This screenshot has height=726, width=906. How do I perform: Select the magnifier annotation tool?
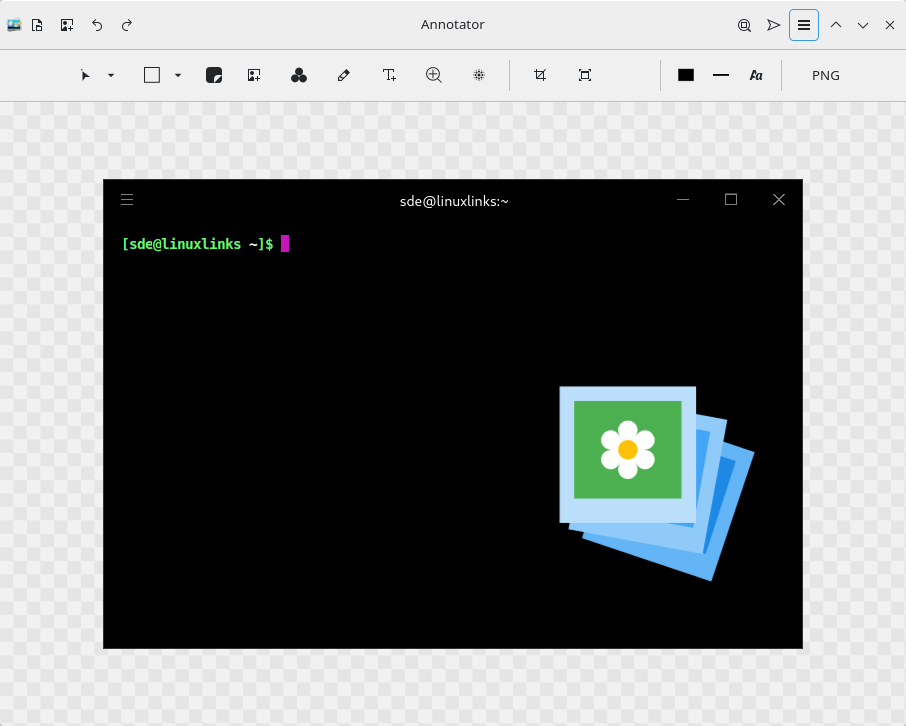[434, 75]
